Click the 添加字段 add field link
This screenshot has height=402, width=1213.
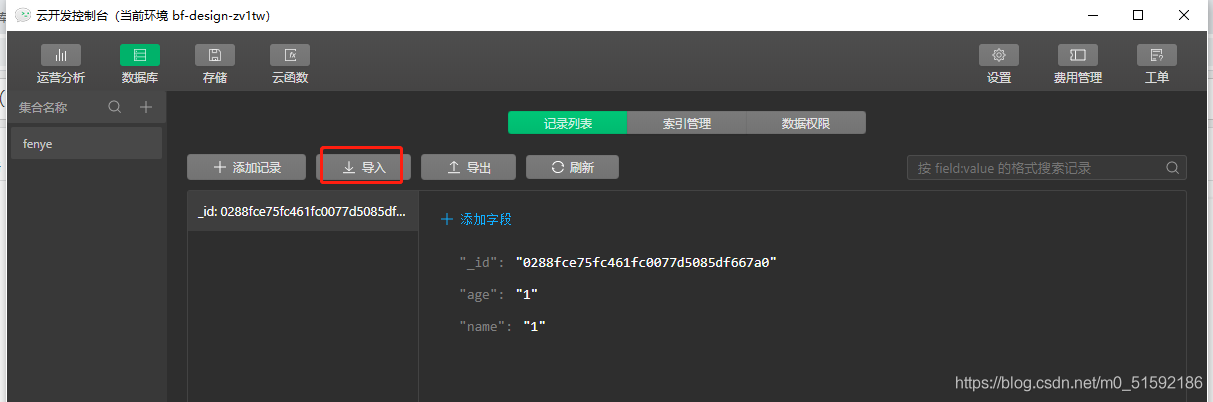(x=476, y=219)
